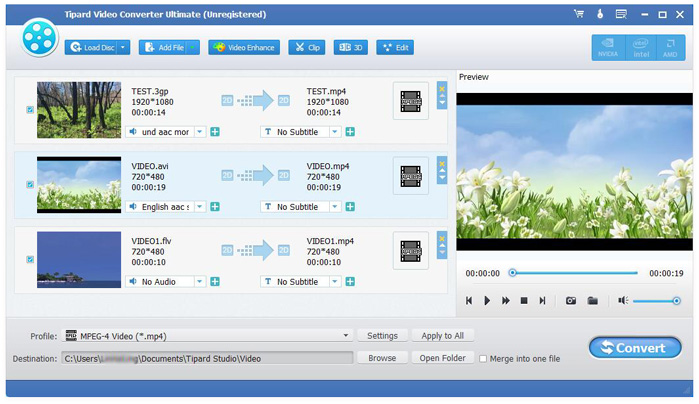Expand the Add File dropdown arrow
This screenshot has width=699, height=404.
click(193, 47)
